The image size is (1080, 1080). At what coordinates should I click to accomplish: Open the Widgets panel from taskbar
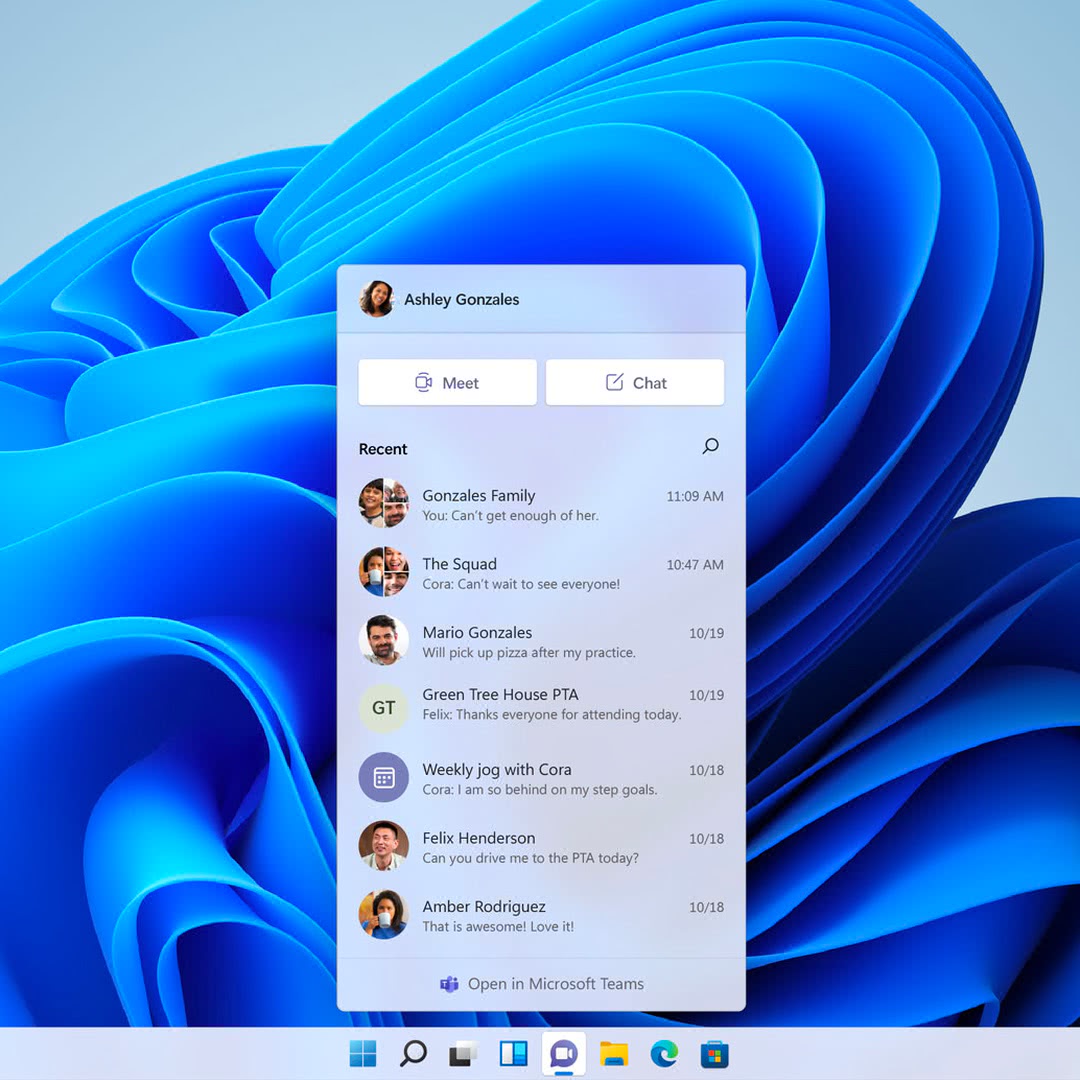(513, 1053)
